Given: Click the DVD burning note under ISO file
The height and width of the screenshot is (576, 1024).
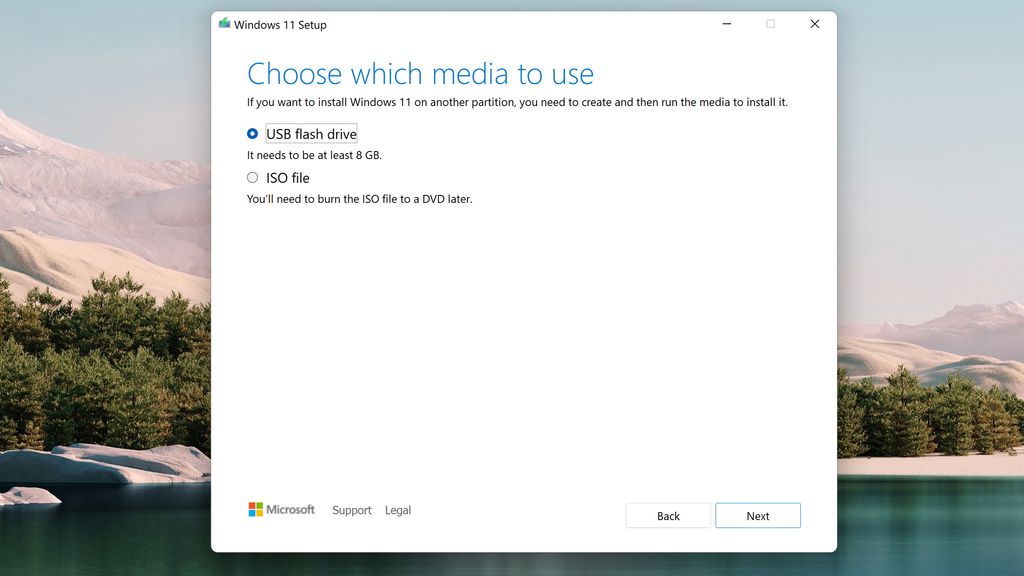Looking at the screenshot, I should 359,199.
